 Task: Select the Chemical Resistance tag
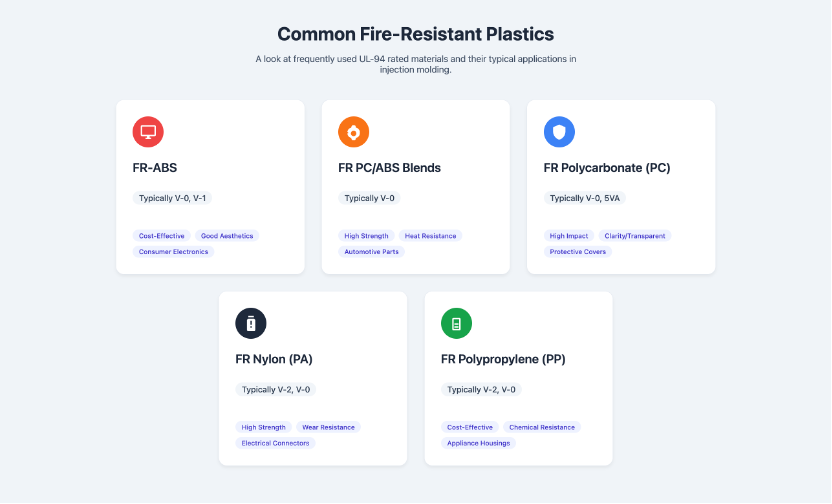point(542,427)
